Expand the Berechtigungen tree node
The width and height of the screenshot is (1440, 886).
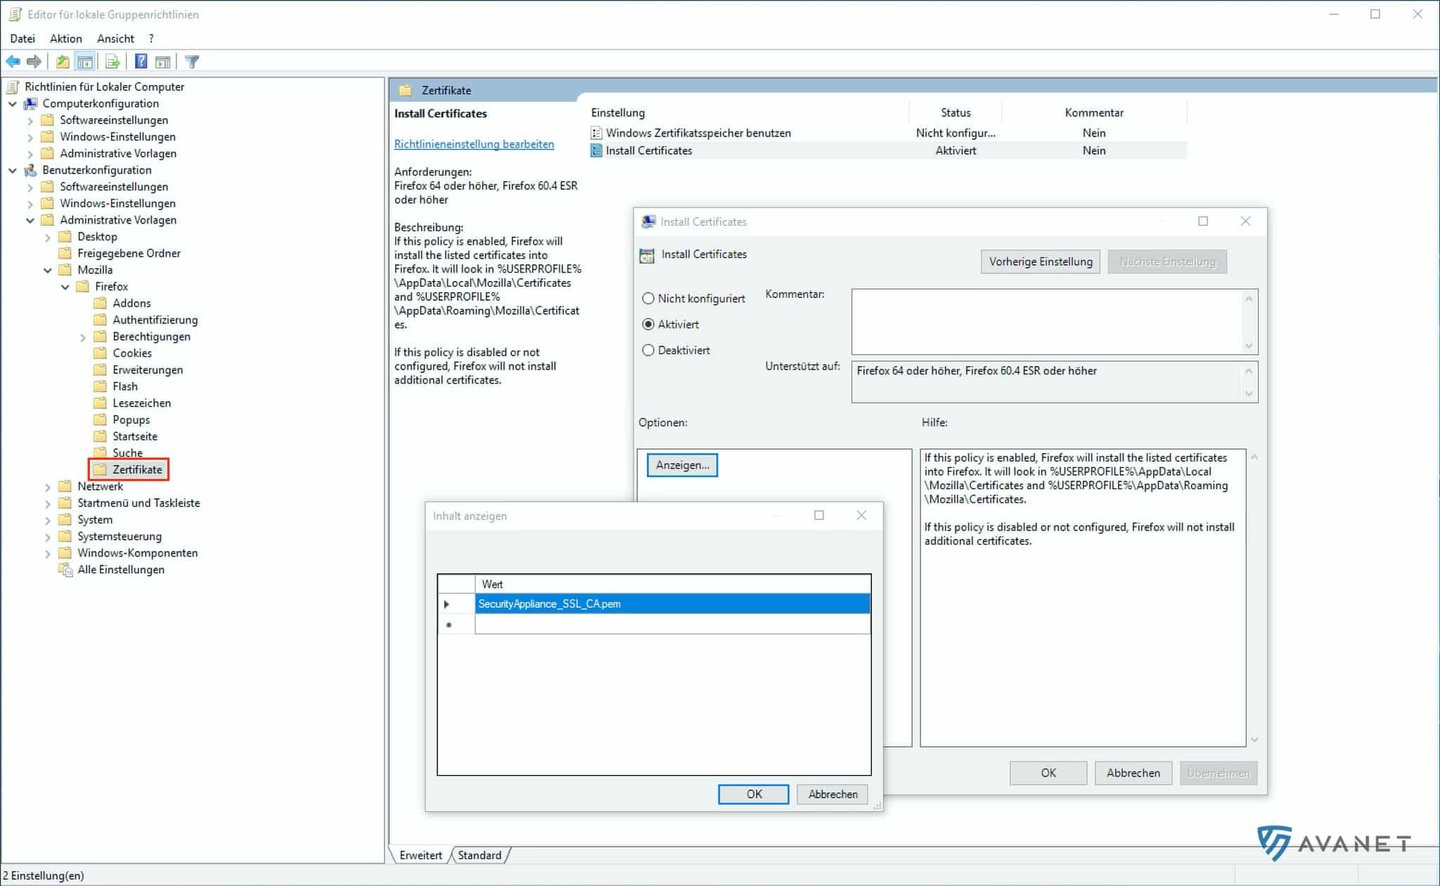click(83, 337)
